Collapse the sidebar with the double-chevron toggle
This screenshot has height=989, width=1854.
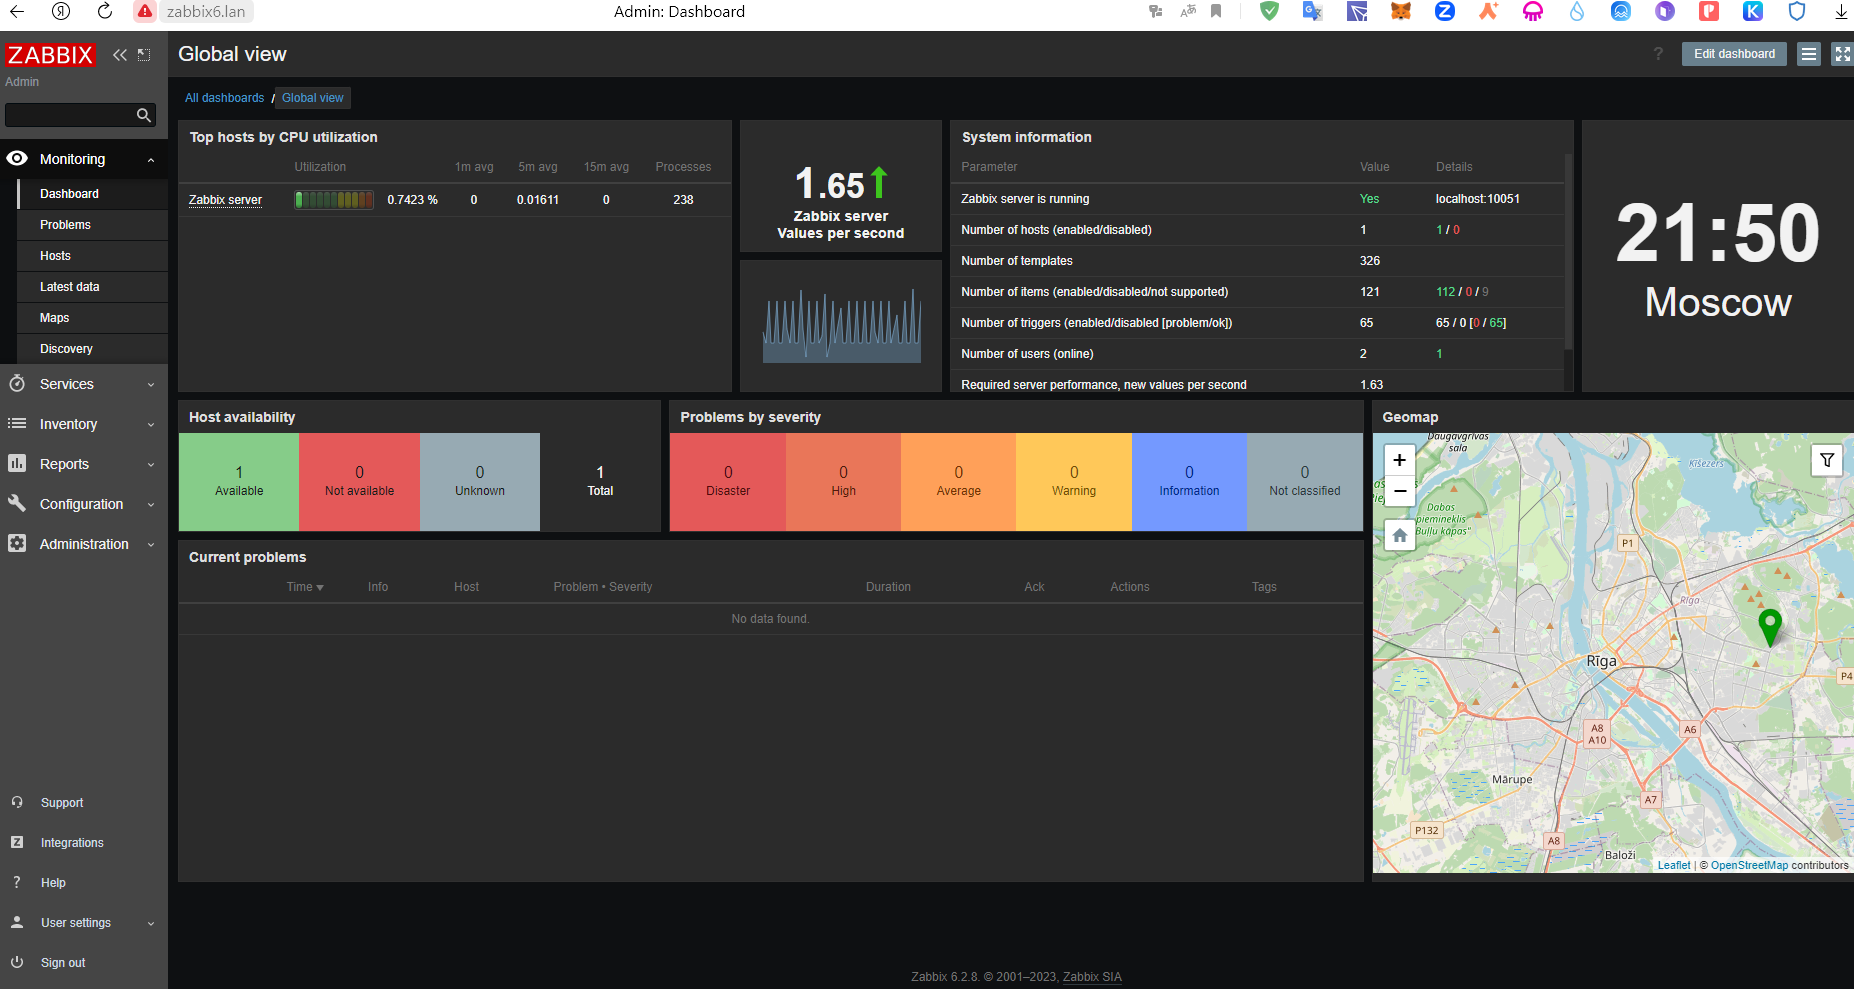click(120, 55)
